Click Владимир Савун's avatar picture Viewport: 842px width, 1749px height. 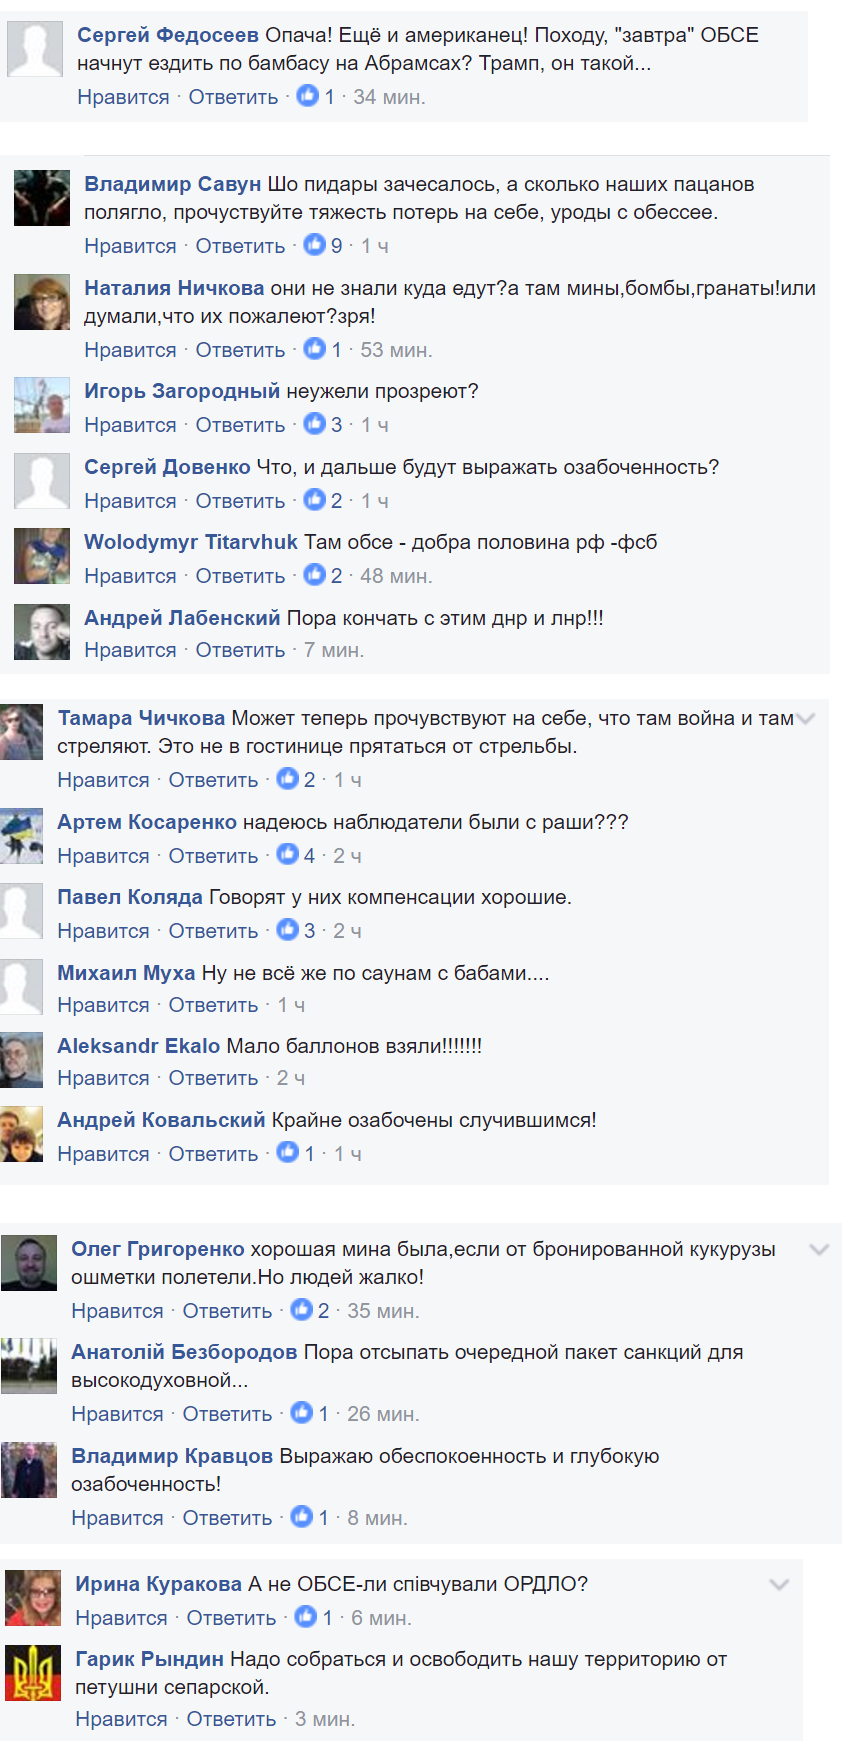coord(42,198)
